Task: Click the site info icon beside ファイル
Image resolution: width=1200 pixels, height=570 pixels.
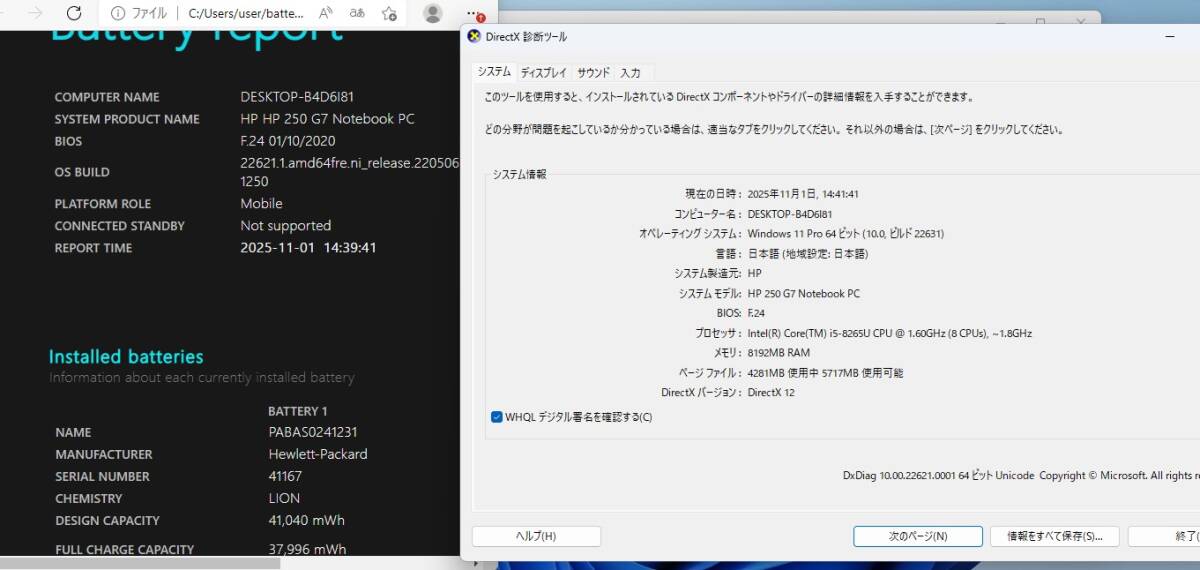Action: (x=118, y=14)
